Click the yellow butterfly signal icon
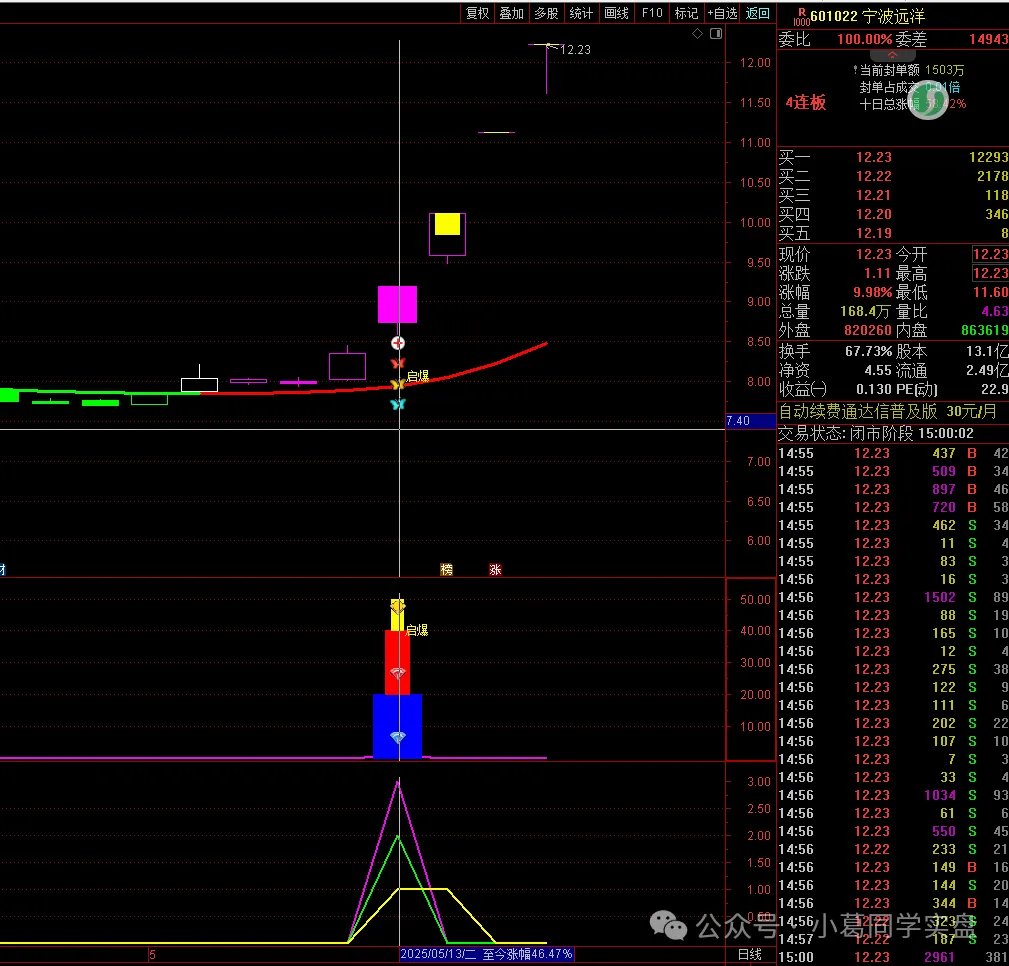 [x=398, y=384]
